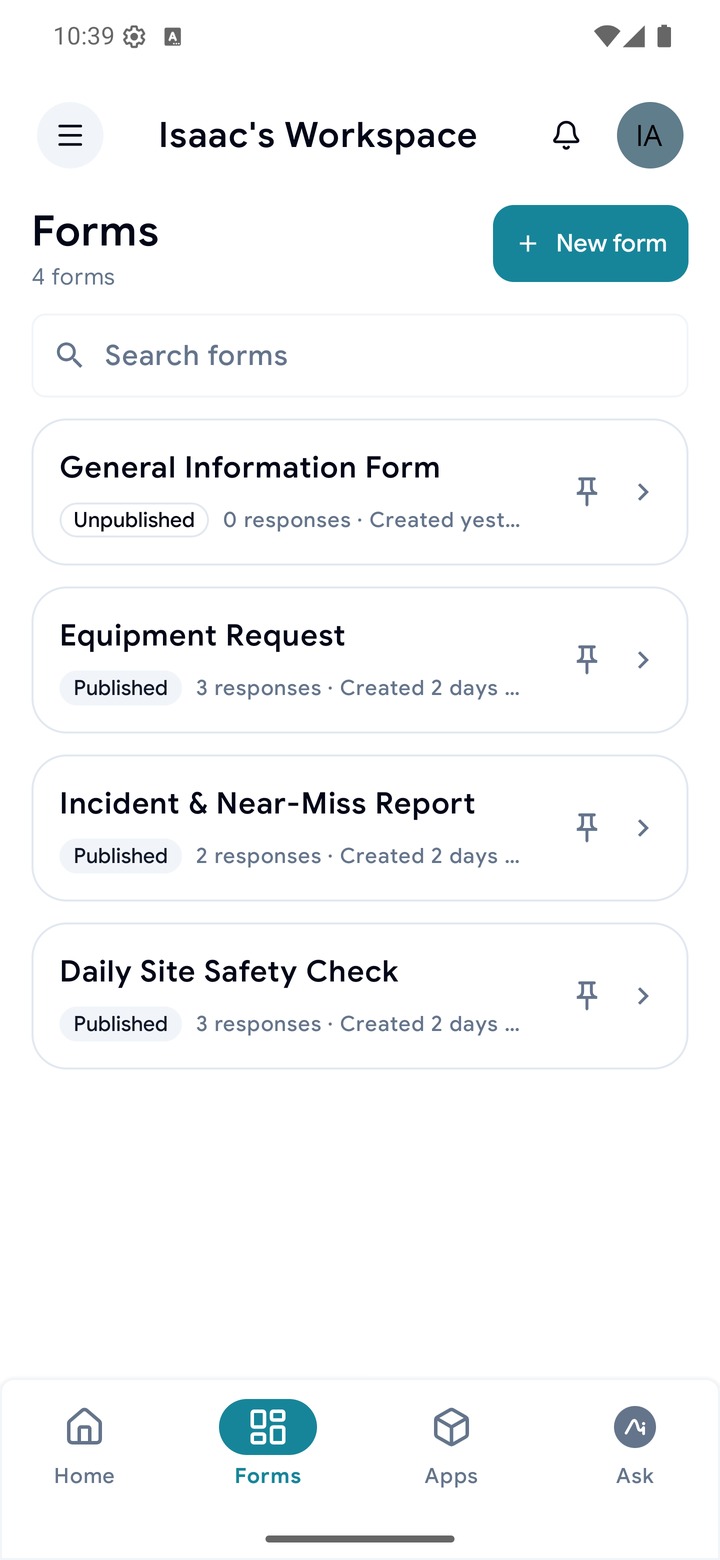720x1560 pixels.
Task: Open the Equipment Request form title
Action: (202, 636)
